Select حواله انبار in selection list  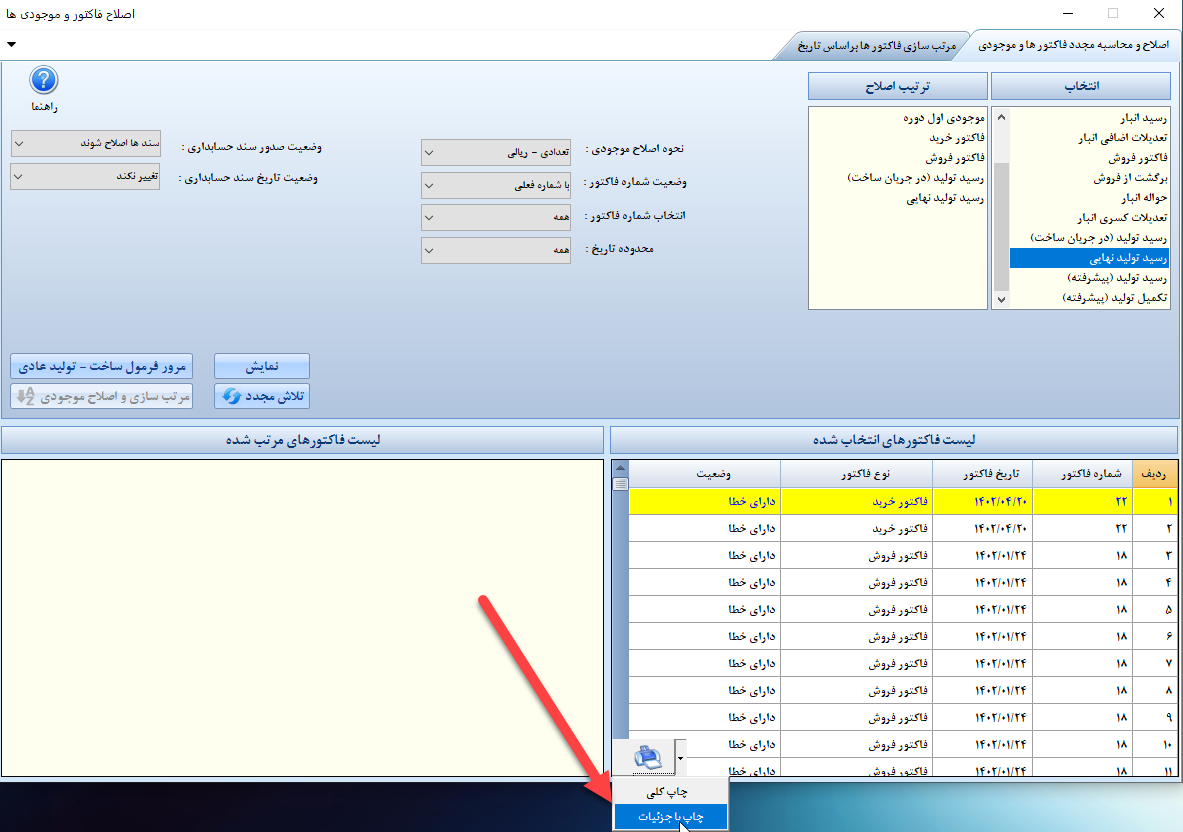click(1089, 198)
